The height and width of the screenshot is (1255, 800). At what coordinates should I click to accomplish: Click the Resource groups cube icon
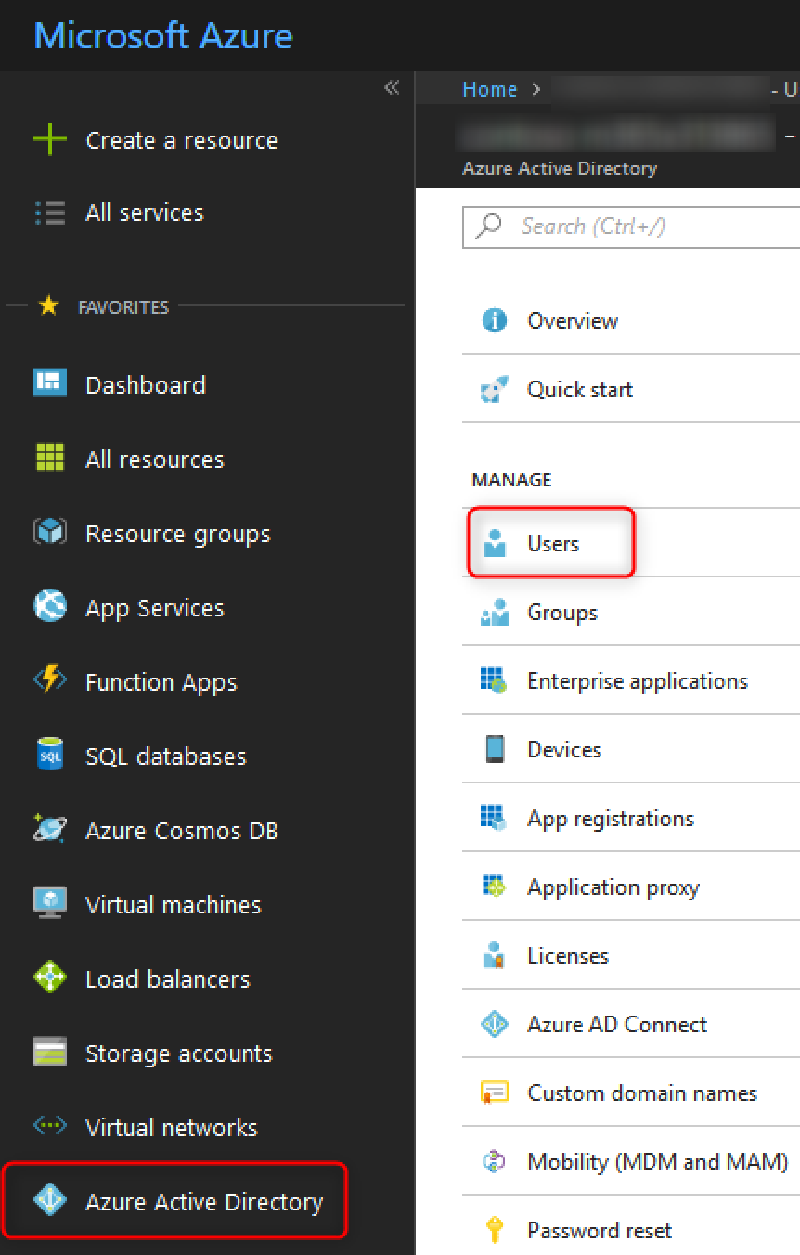point(50,532)
